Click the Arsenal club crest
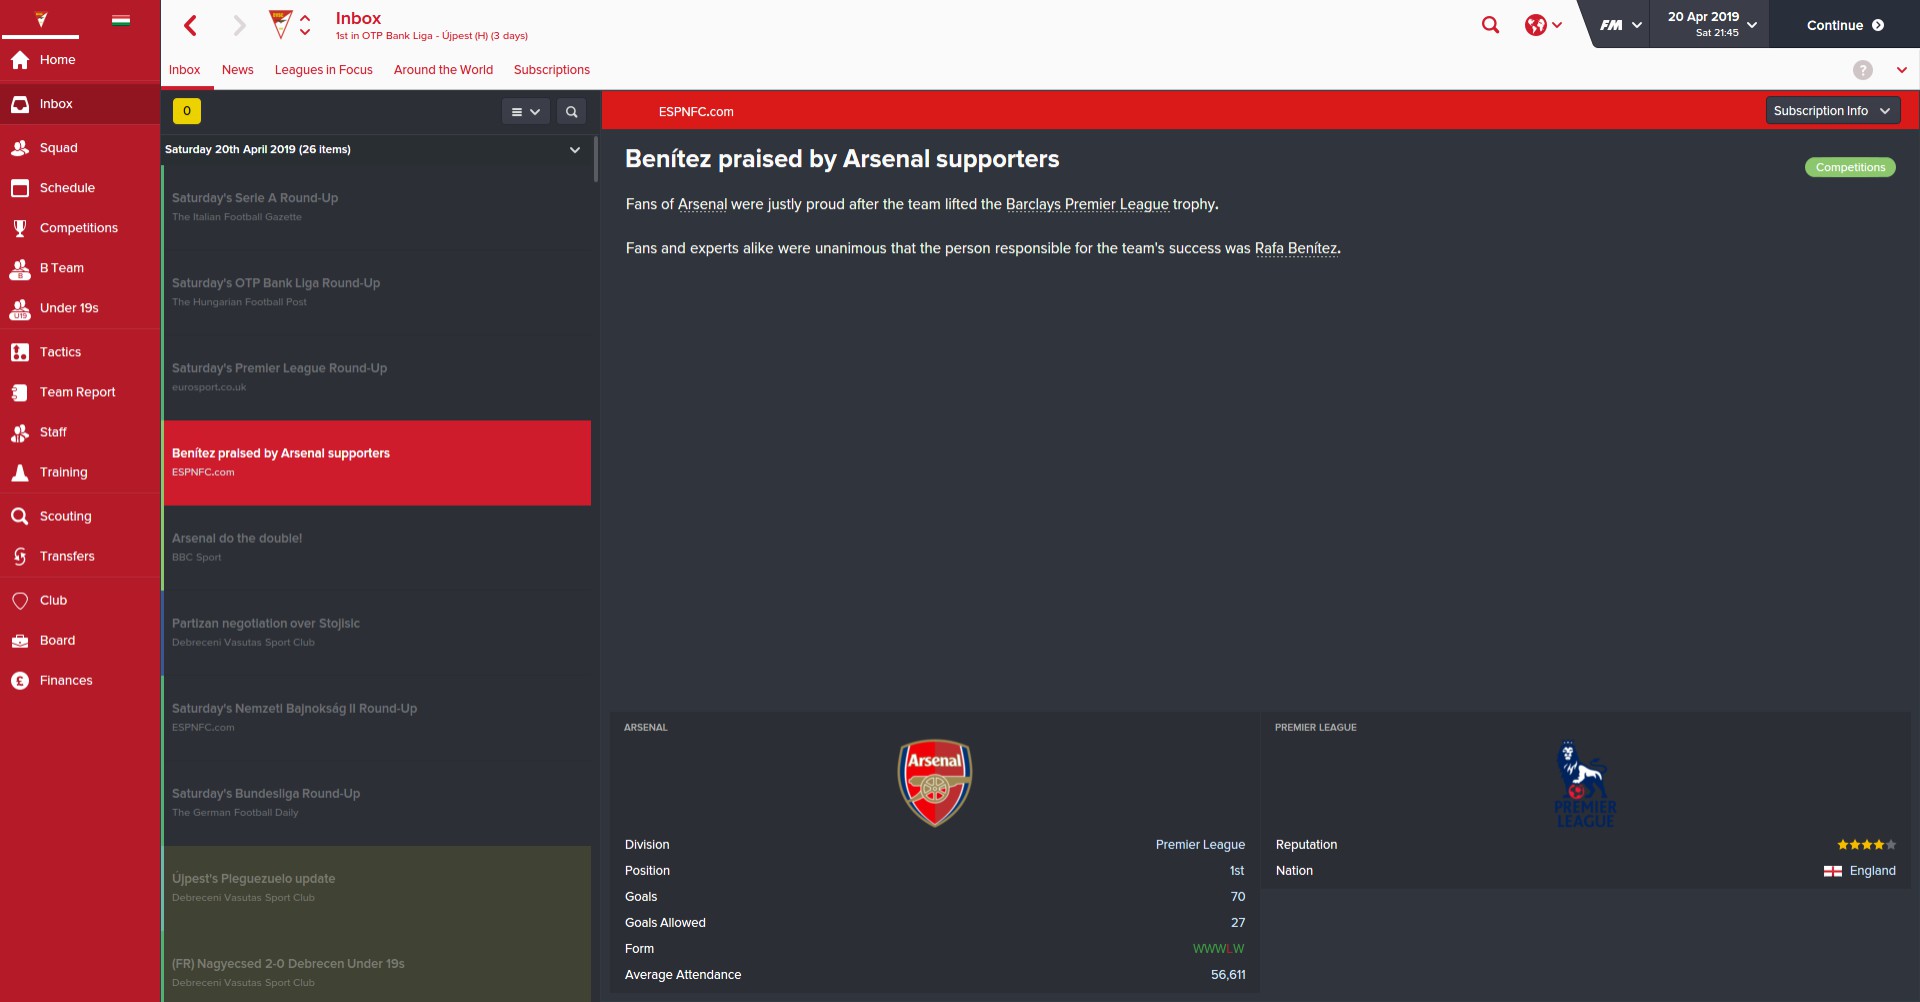This screenshot has height=1002, width=1920. coord(934,782)
